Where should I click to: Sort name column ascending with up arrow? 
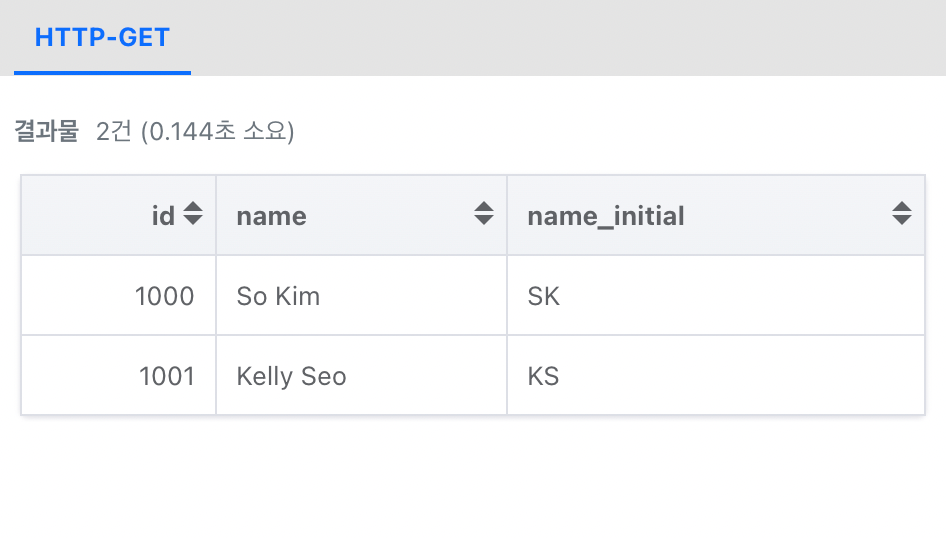point(484,207)
